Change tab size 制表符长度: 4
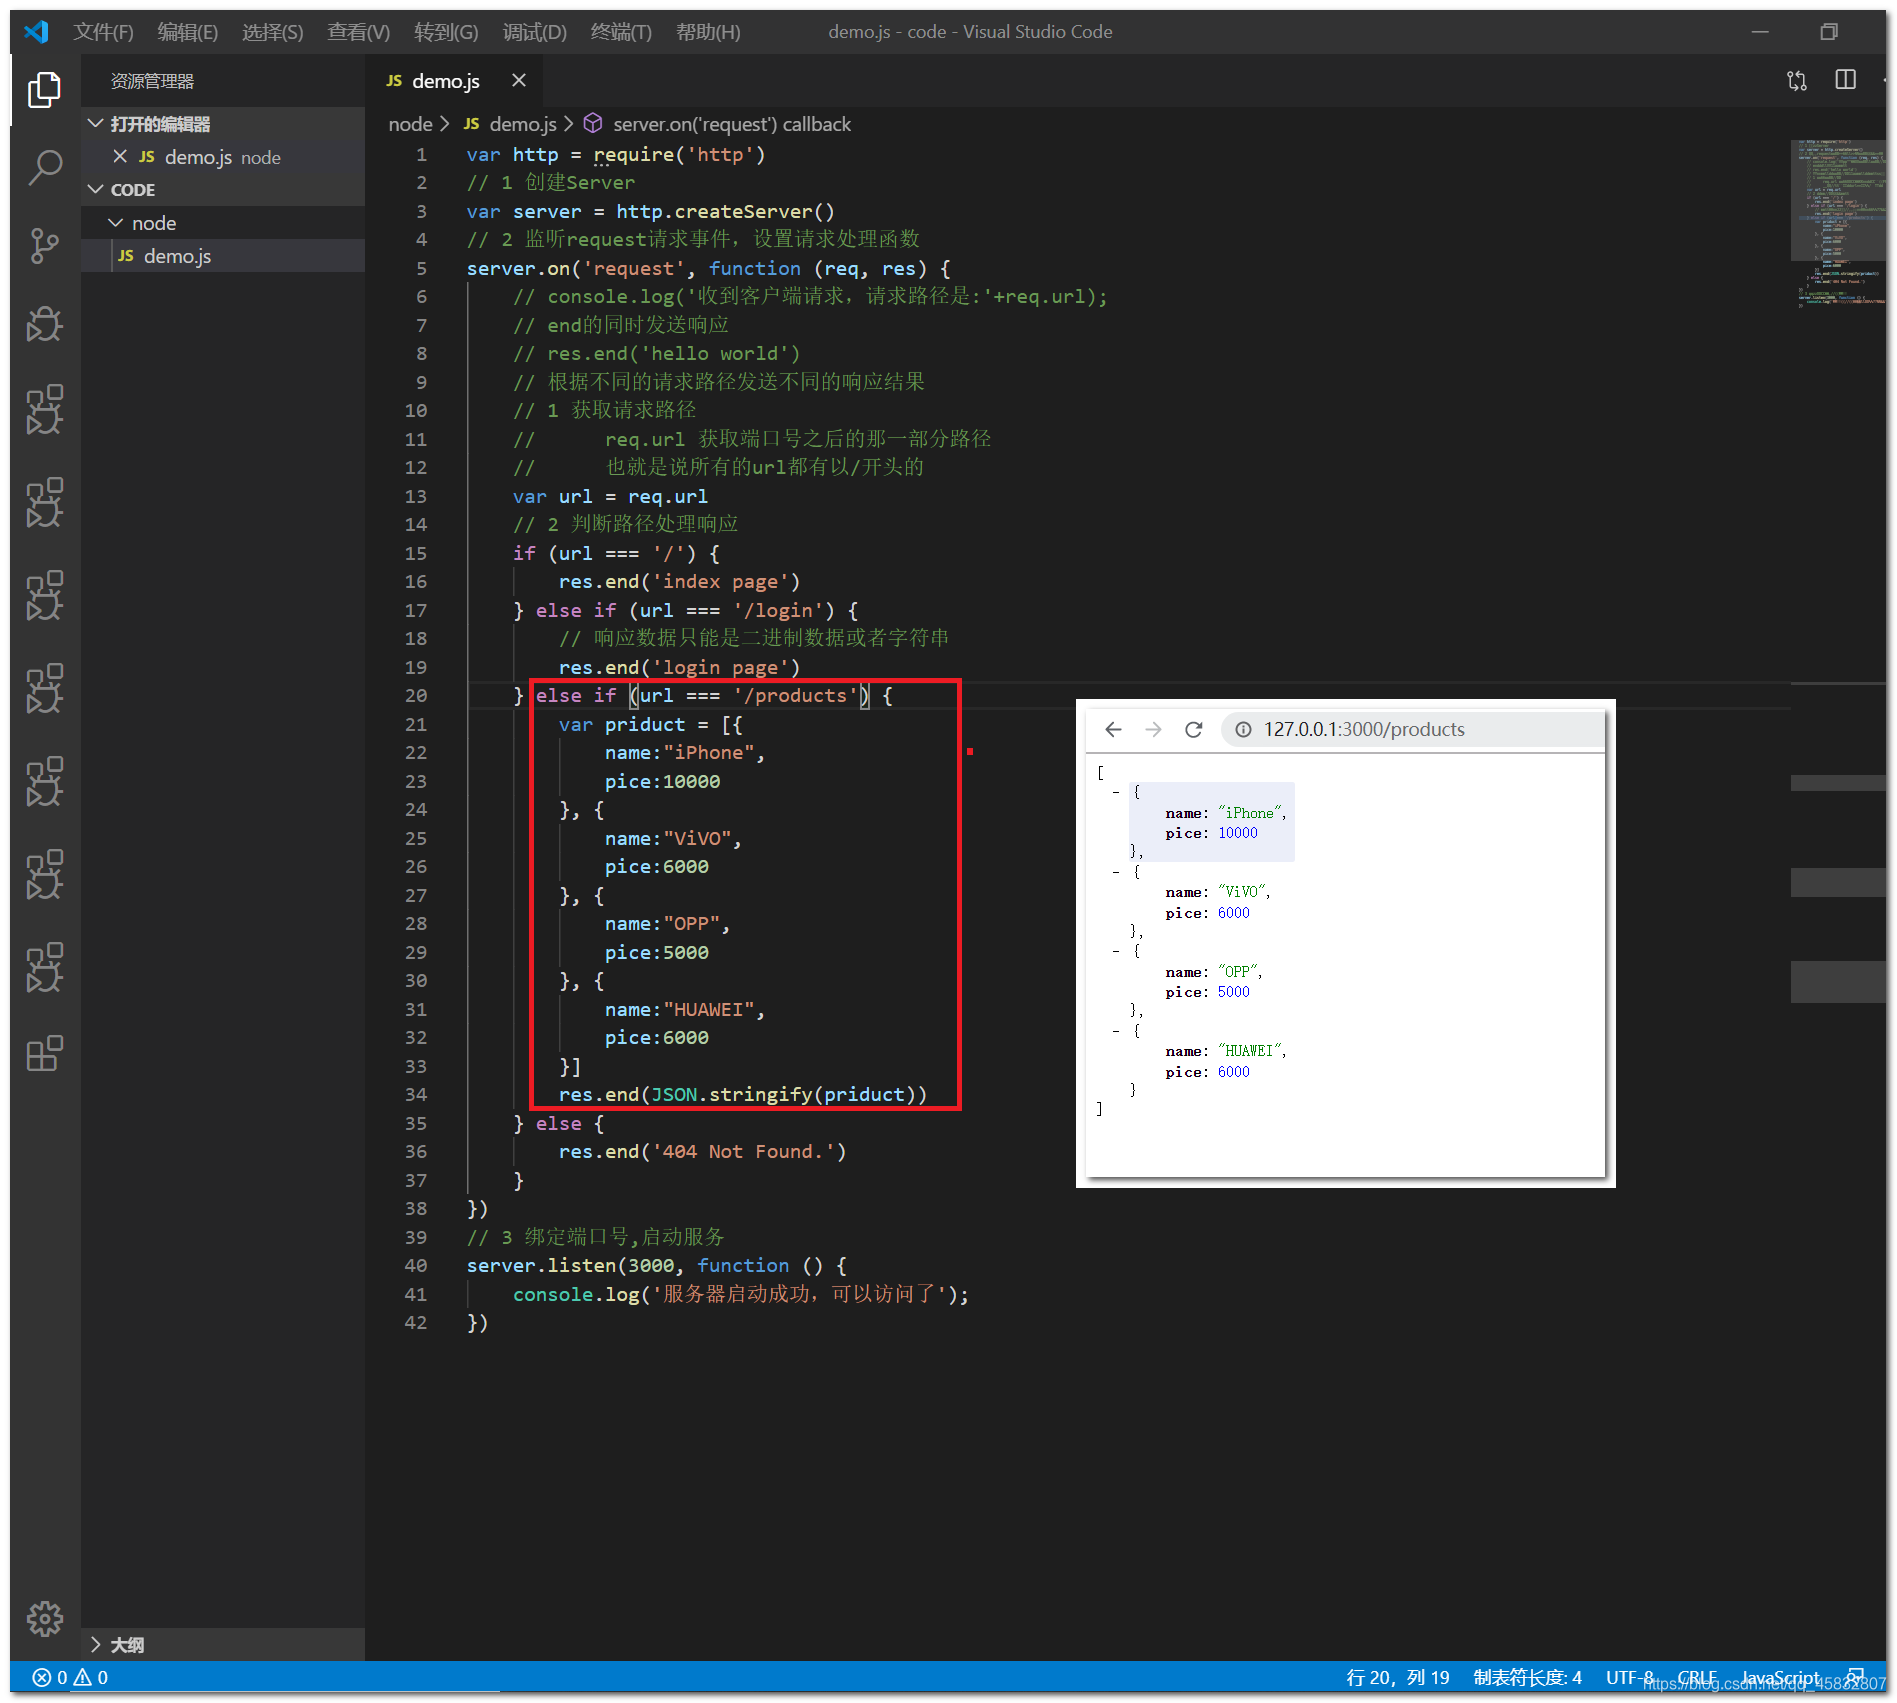Viewport: 1897px width, 1703px height. [1527, 1677]
